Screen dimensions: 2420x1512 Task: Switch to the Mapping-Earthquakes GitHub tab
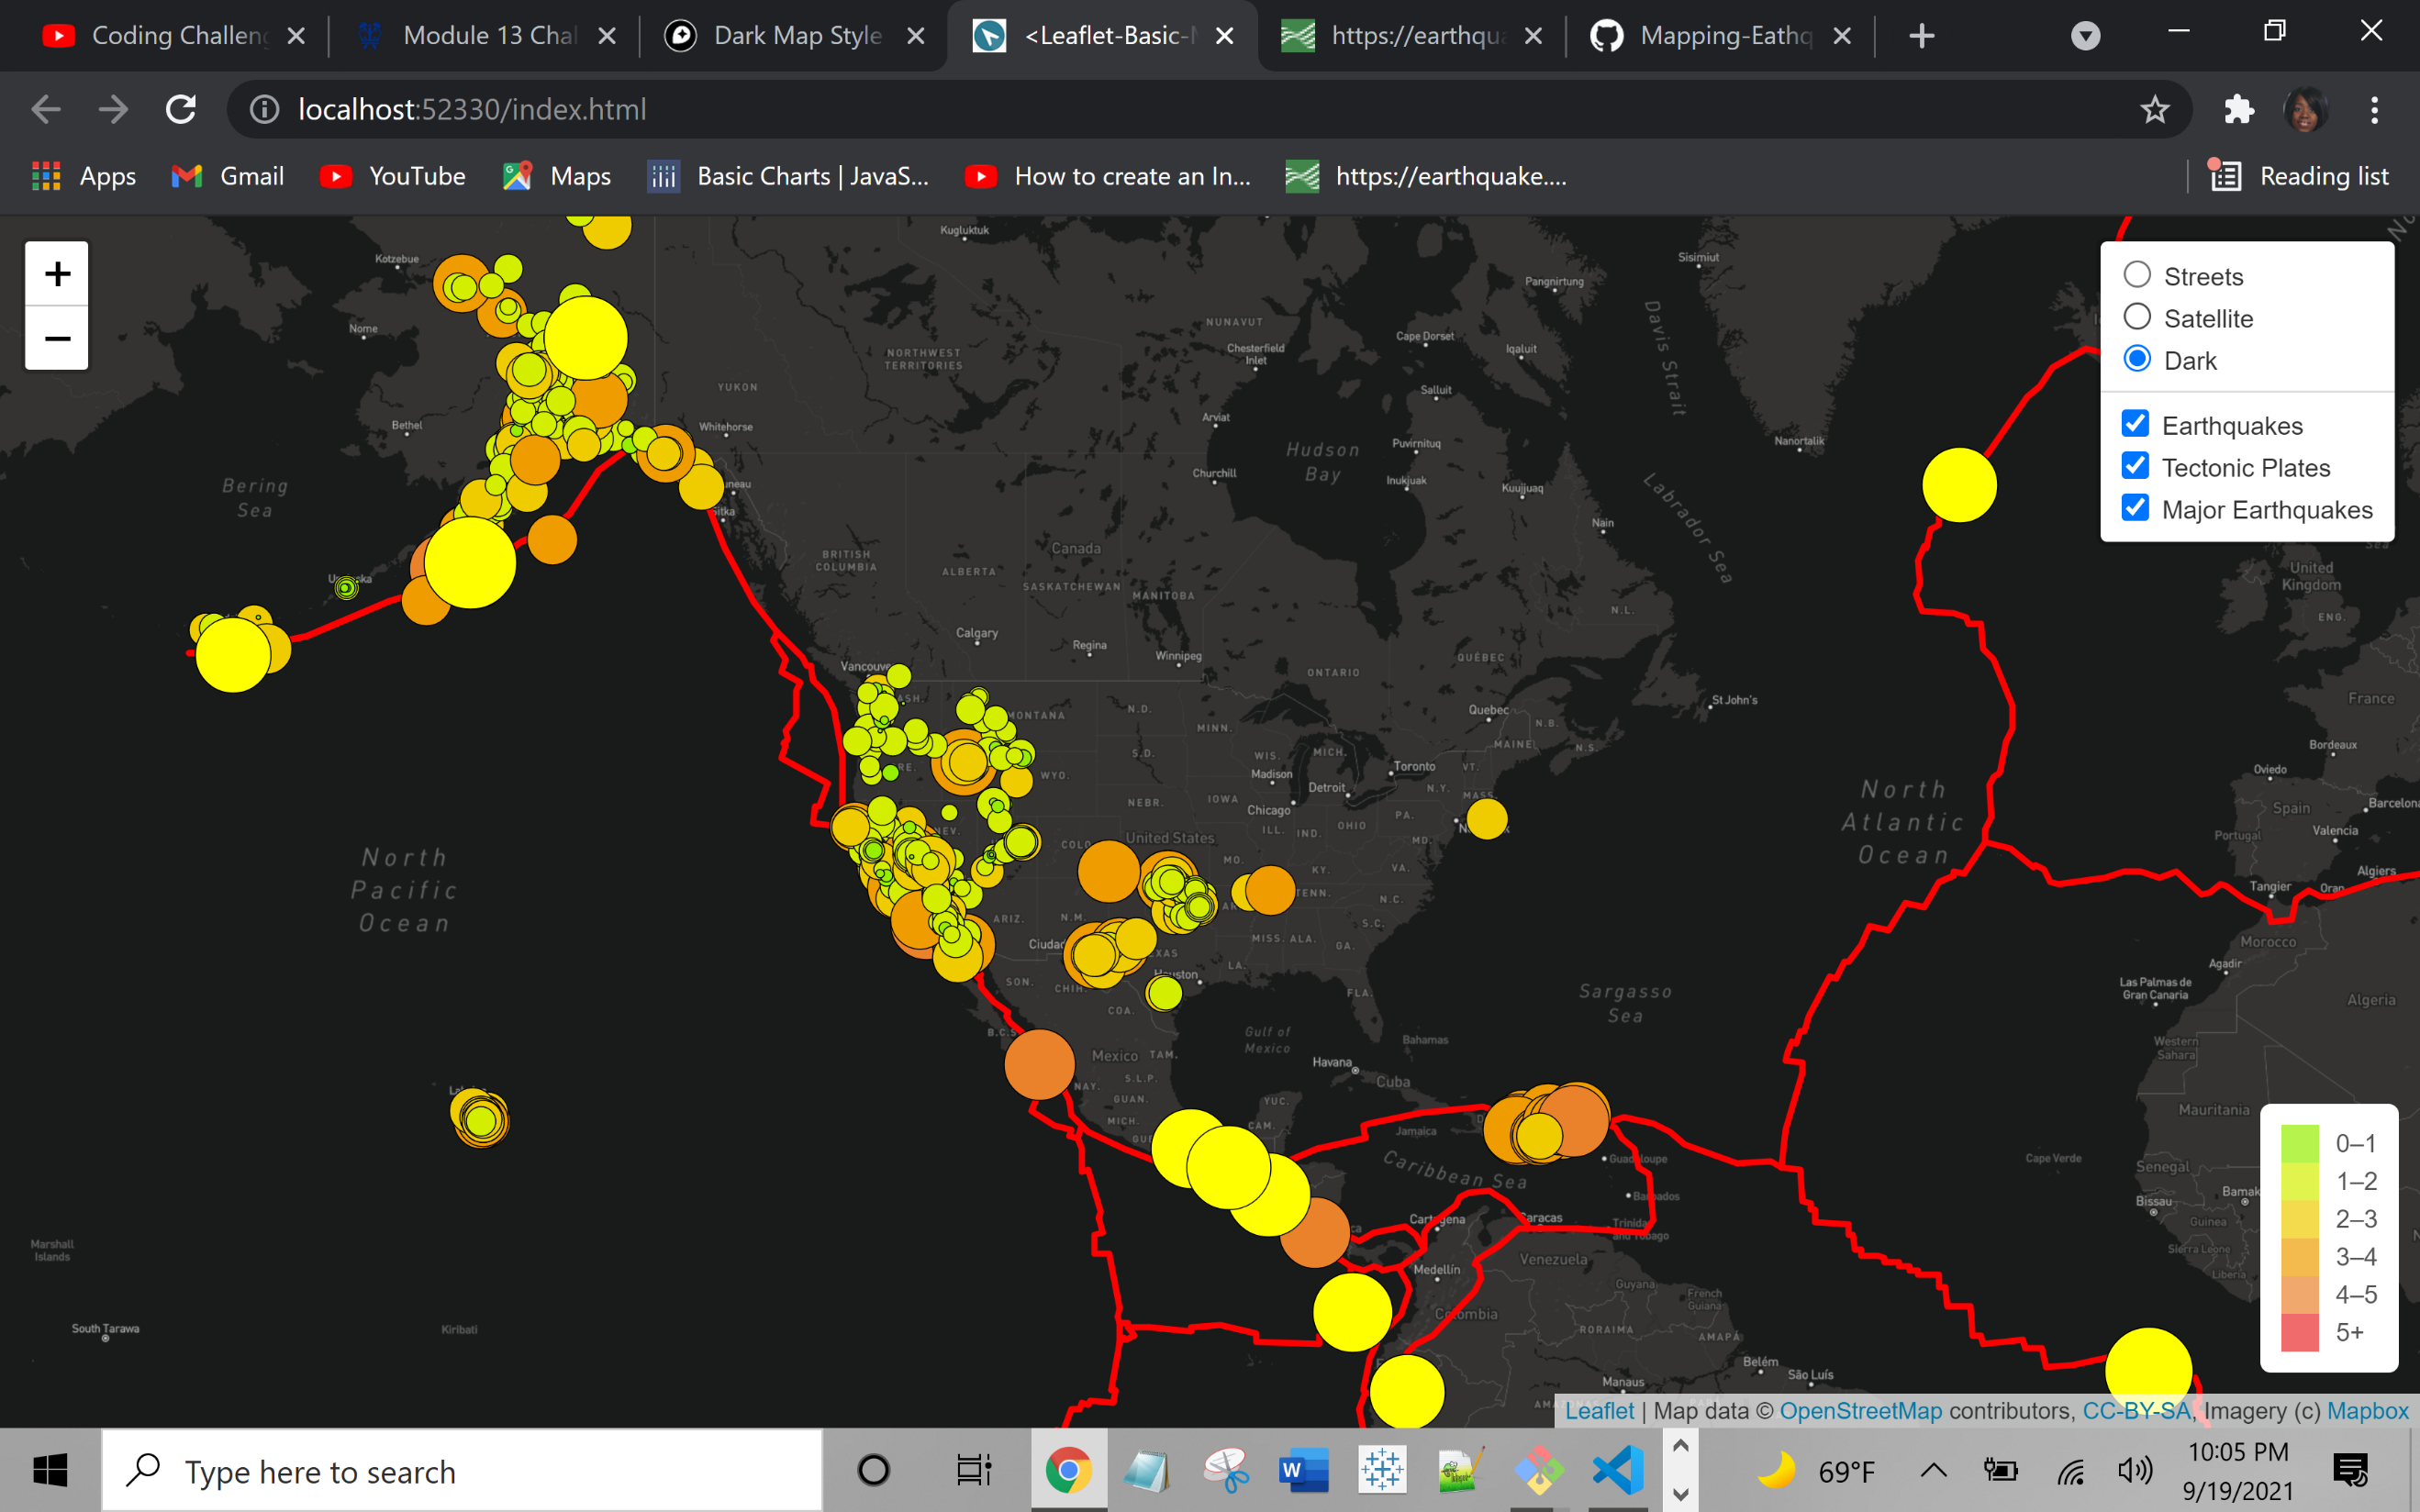coord(1721,36)
